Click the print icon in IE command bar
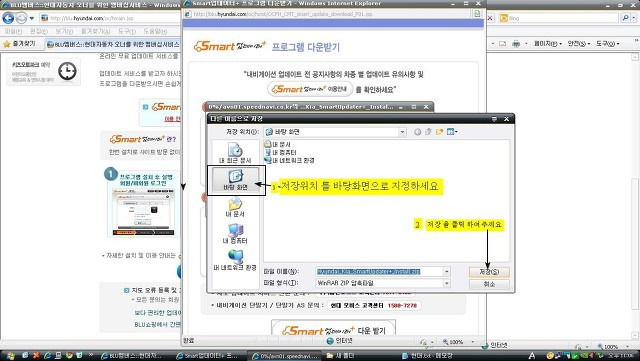Screen dimensions: 640x361 [516, 43]
